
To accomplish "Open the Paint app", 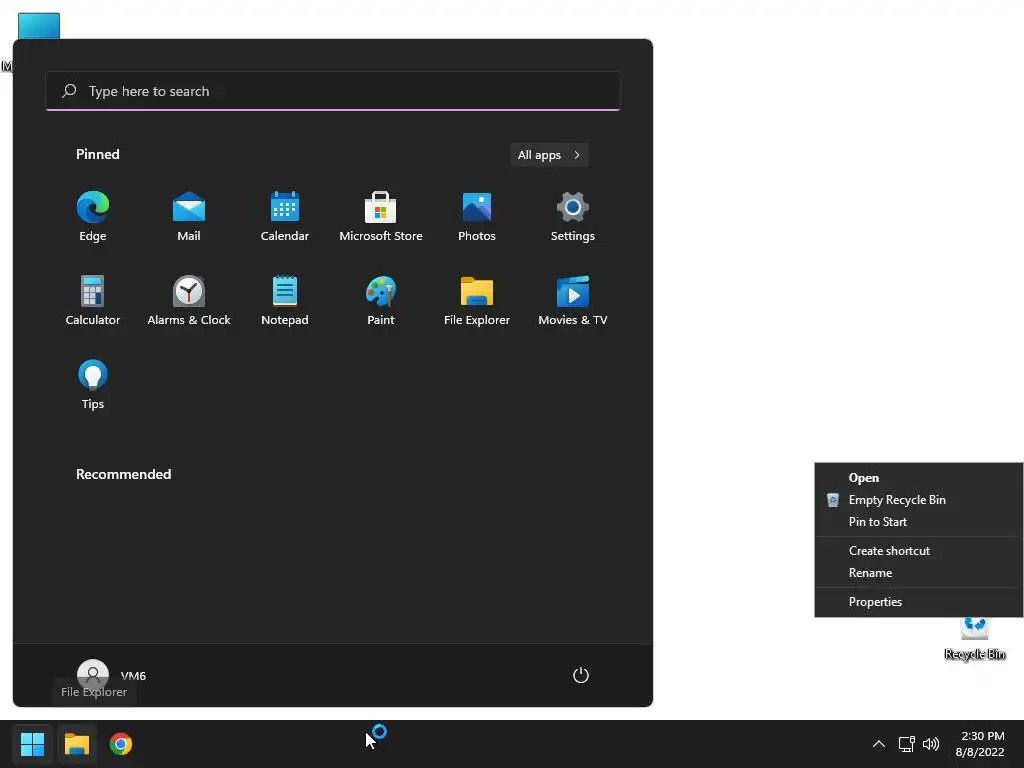I will tap(381, 300).
